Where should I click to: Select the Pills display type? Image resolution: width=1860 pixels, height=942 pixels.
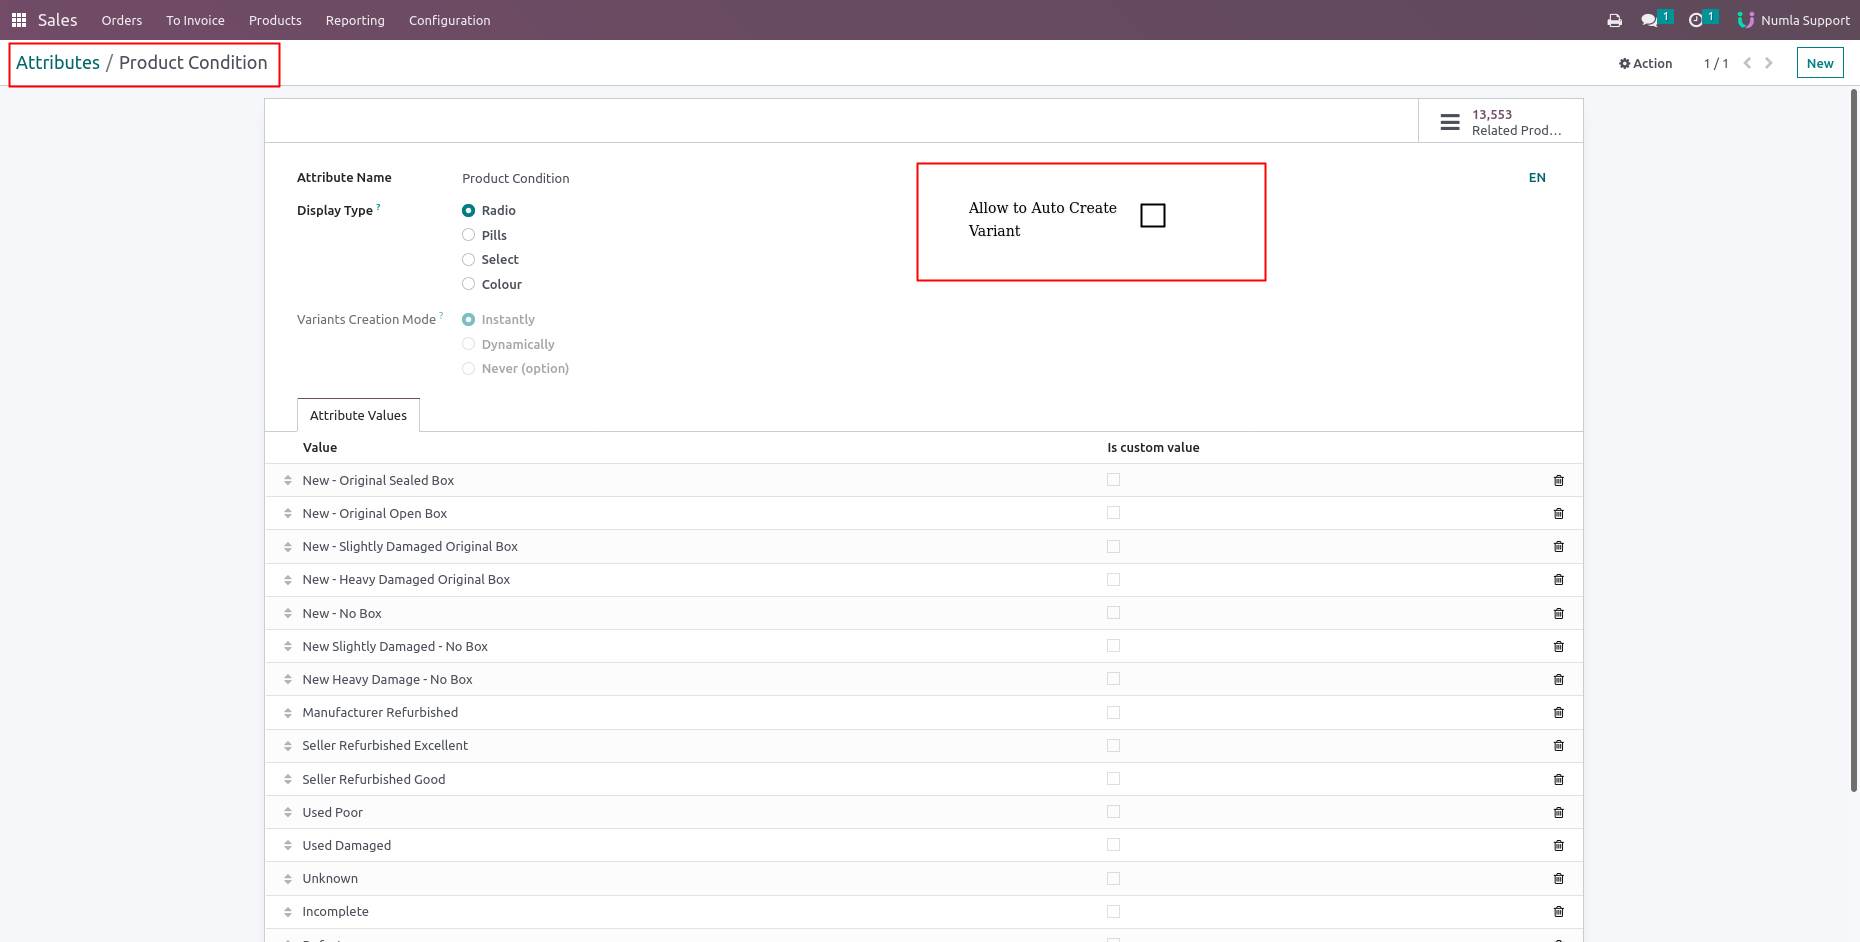pyautogui.click(x=468, y=235)
